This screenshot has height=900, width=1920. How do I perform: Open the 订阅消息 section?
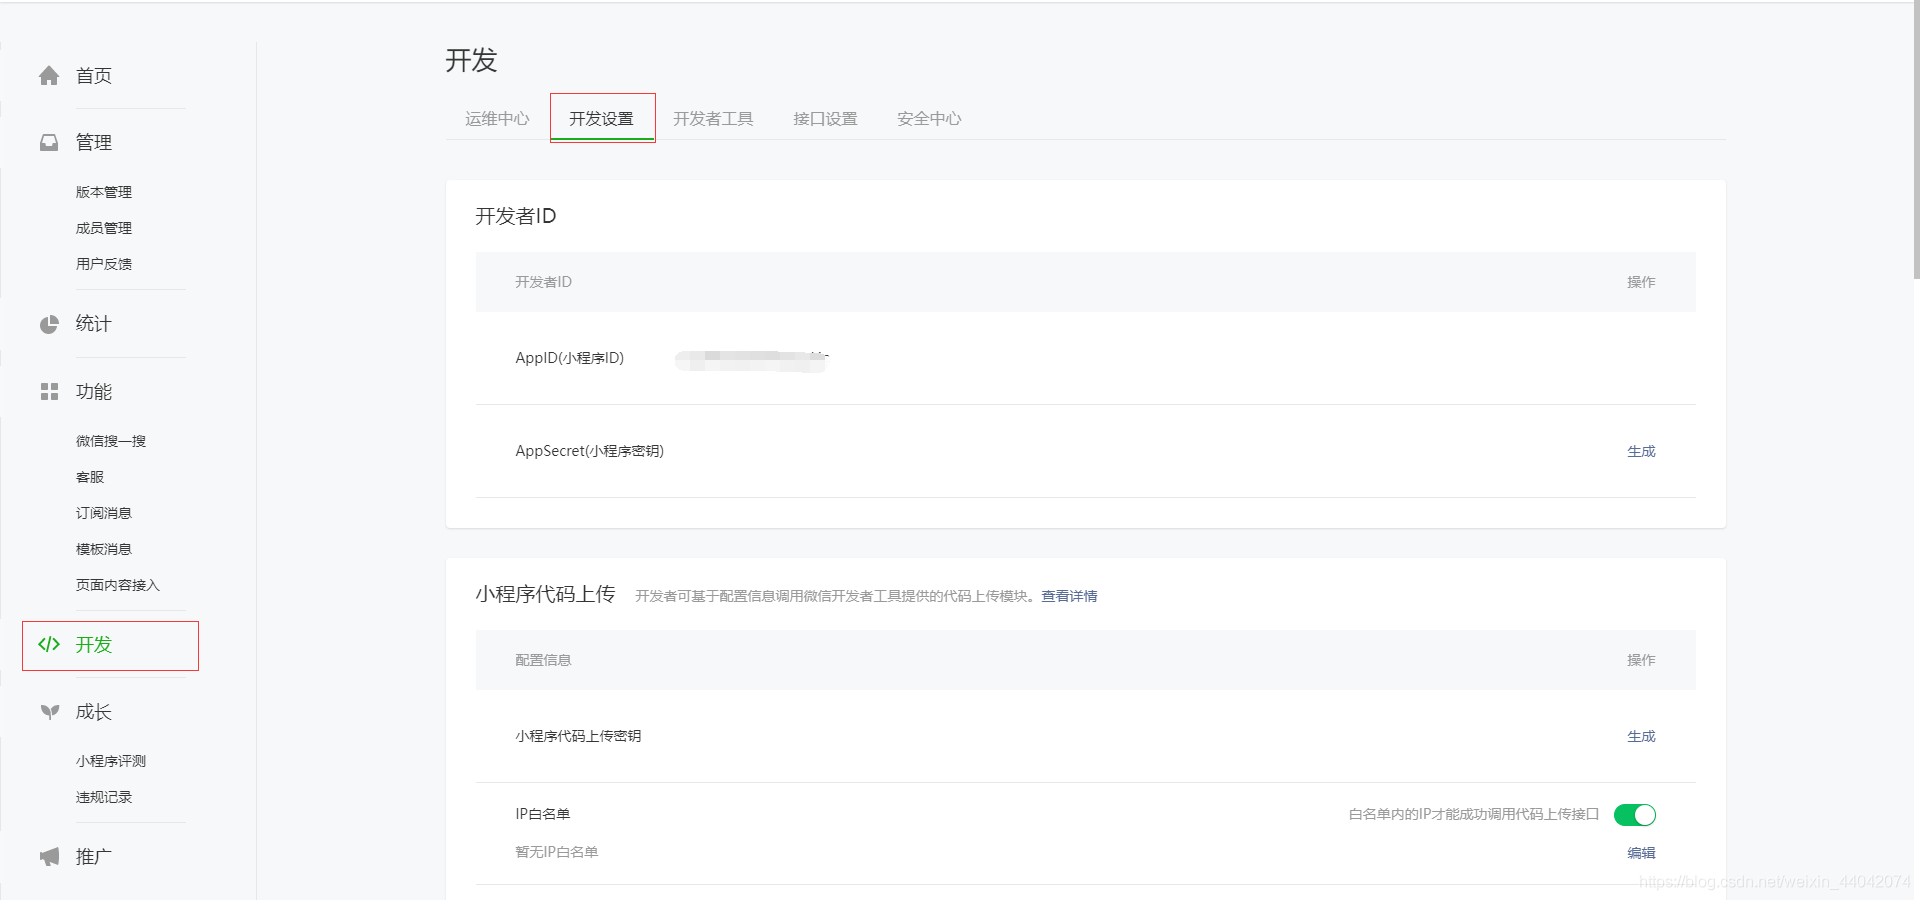[103, 512]
